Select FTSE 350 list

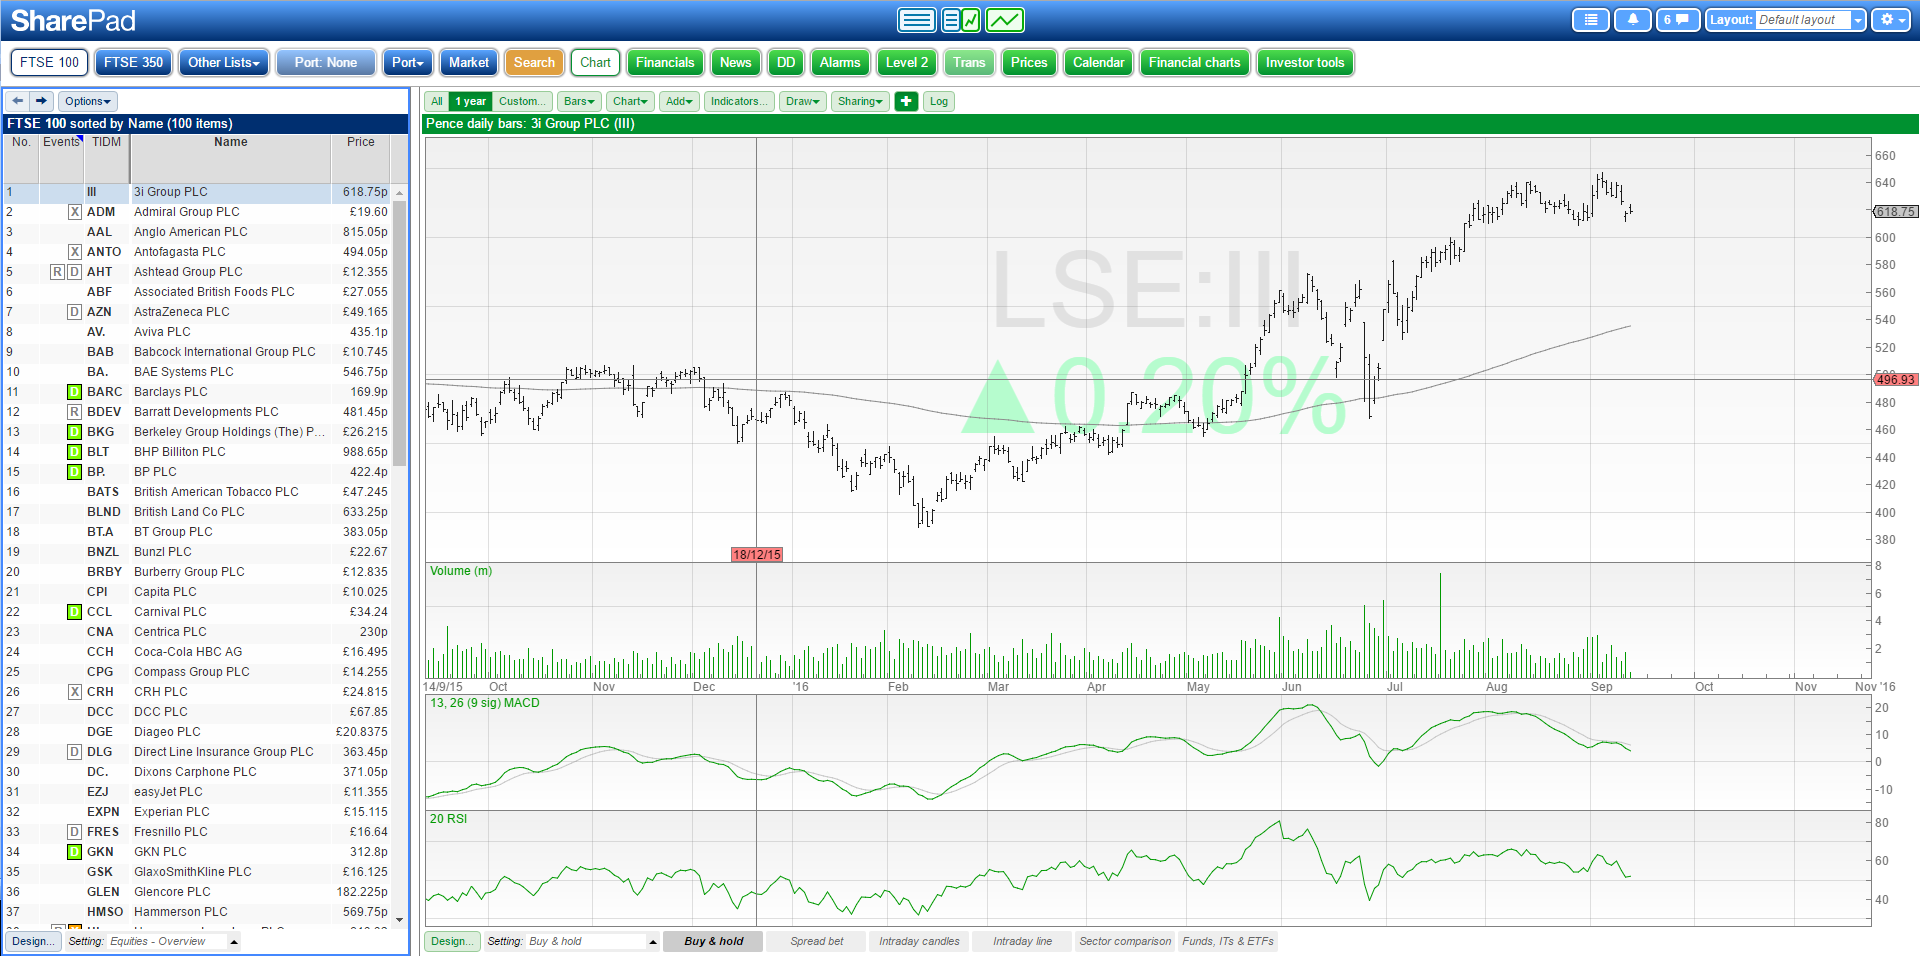[133, 62]
